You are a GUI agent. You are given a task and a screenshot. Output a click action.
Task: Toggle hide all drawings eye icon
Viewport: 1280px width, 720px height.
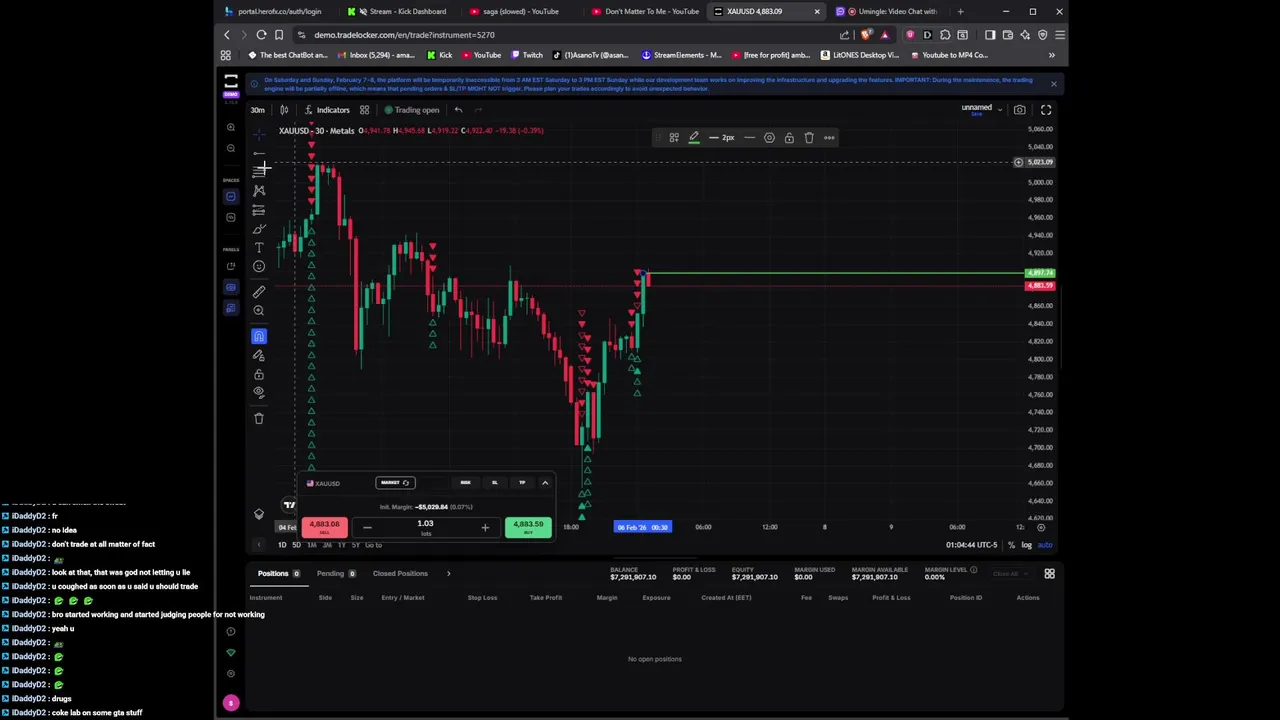259,392
